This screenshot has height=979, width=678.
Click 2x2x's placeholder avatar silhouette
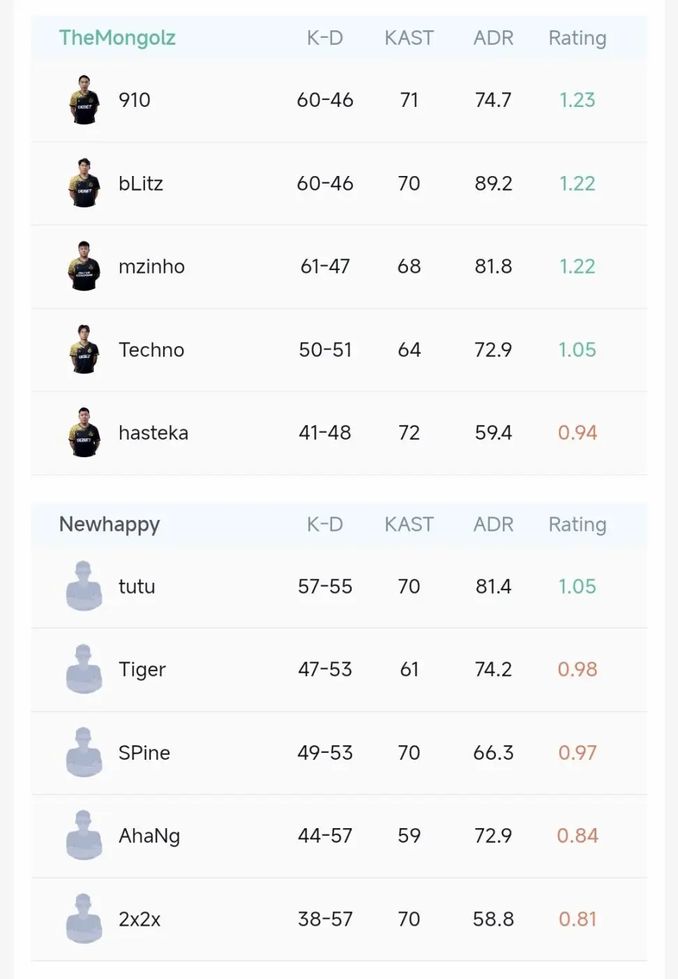pyautogui.click(x=85, y=918)
